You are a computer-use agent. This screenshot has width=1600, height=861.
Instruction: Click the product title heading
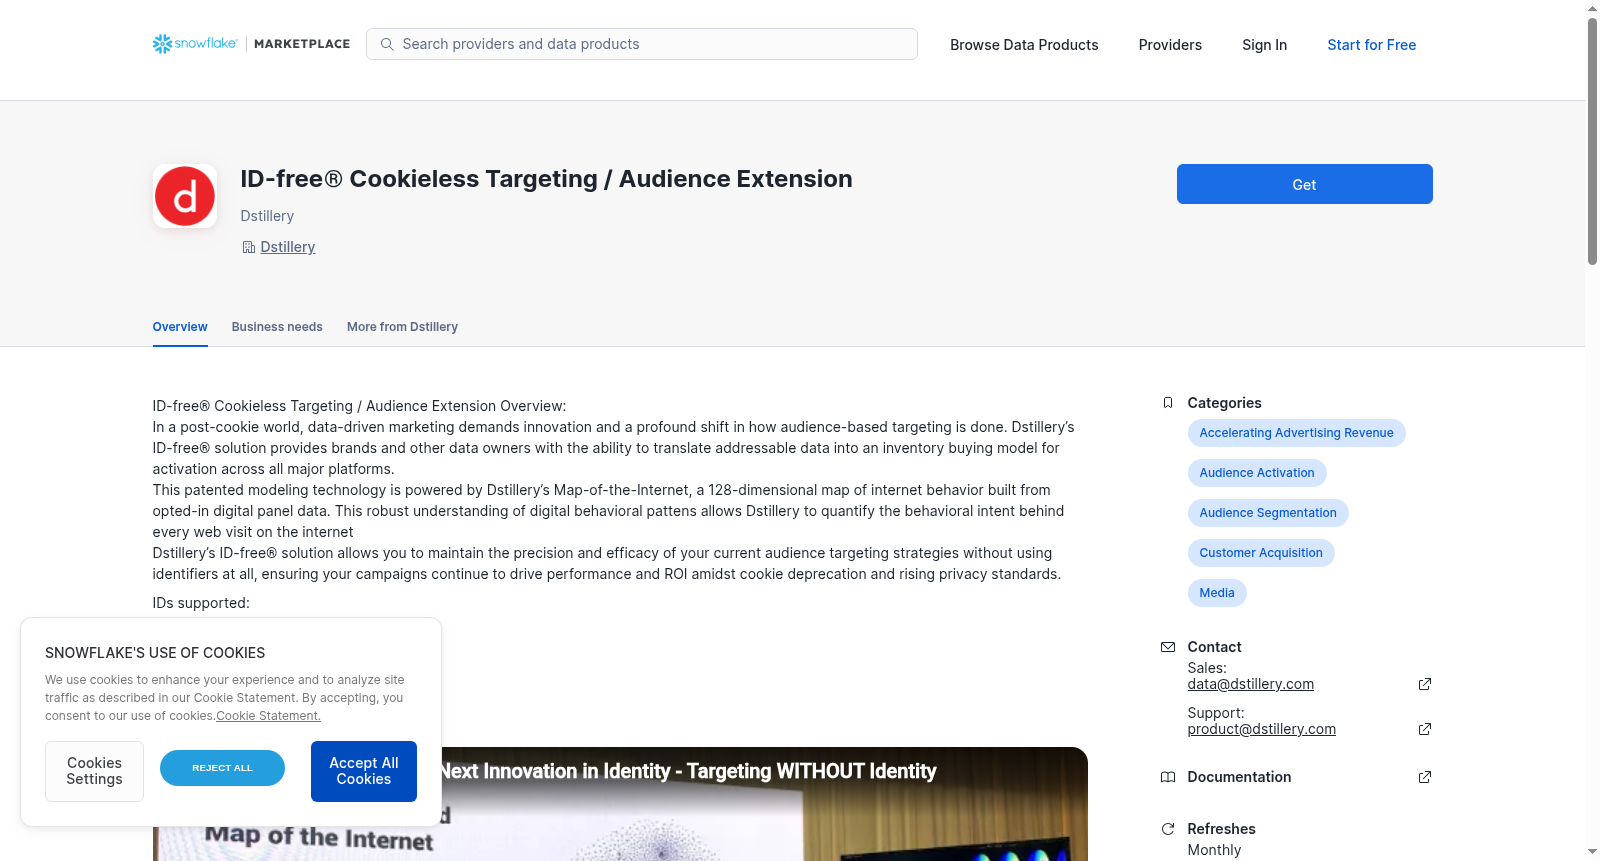(x=546, y=179)
